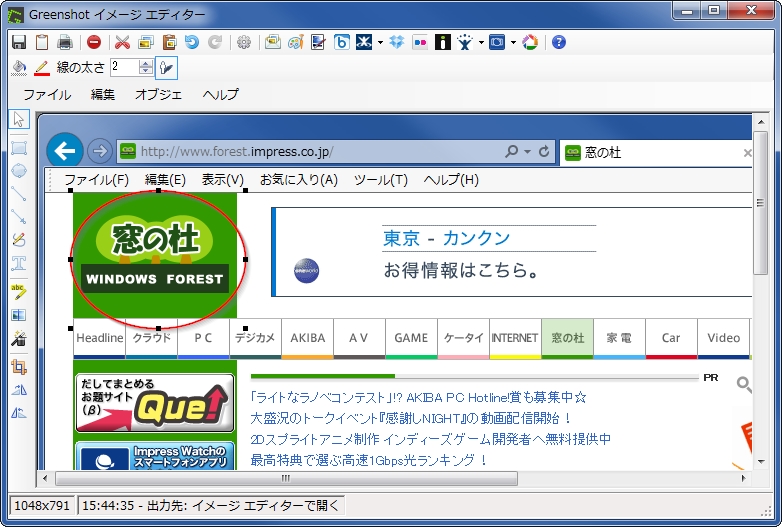Screen dimensions: 782x527
Task: Send the image by e-mail icon
Action: click(x=272, y=42)
